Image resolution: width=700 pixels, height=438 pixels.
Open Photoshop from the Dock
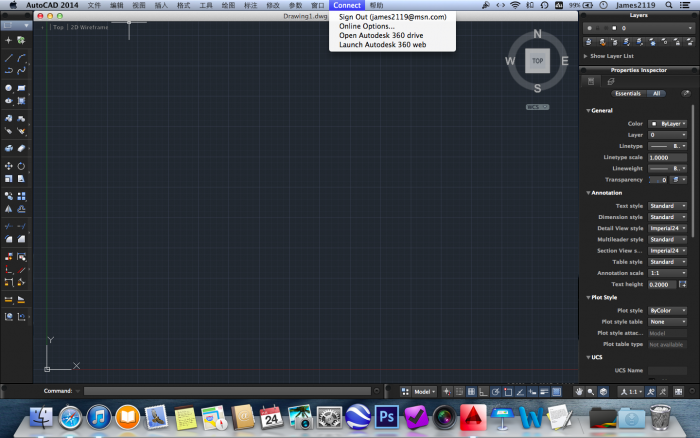point(387,417)
